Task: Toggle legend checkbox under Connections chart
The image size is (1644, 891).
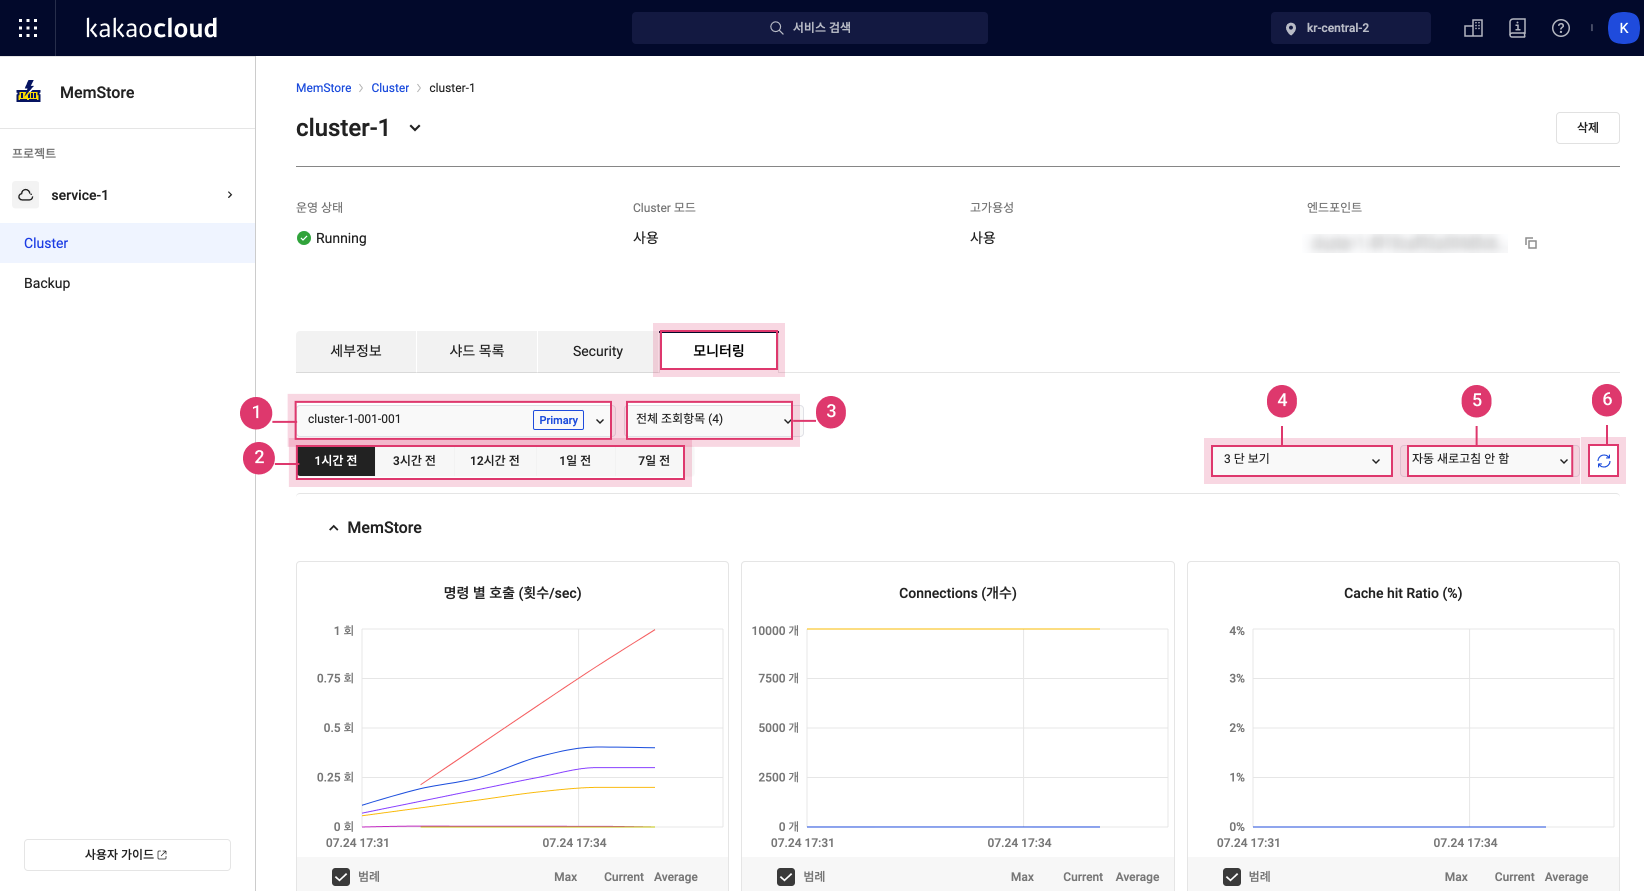Action: tap(786, 877)
